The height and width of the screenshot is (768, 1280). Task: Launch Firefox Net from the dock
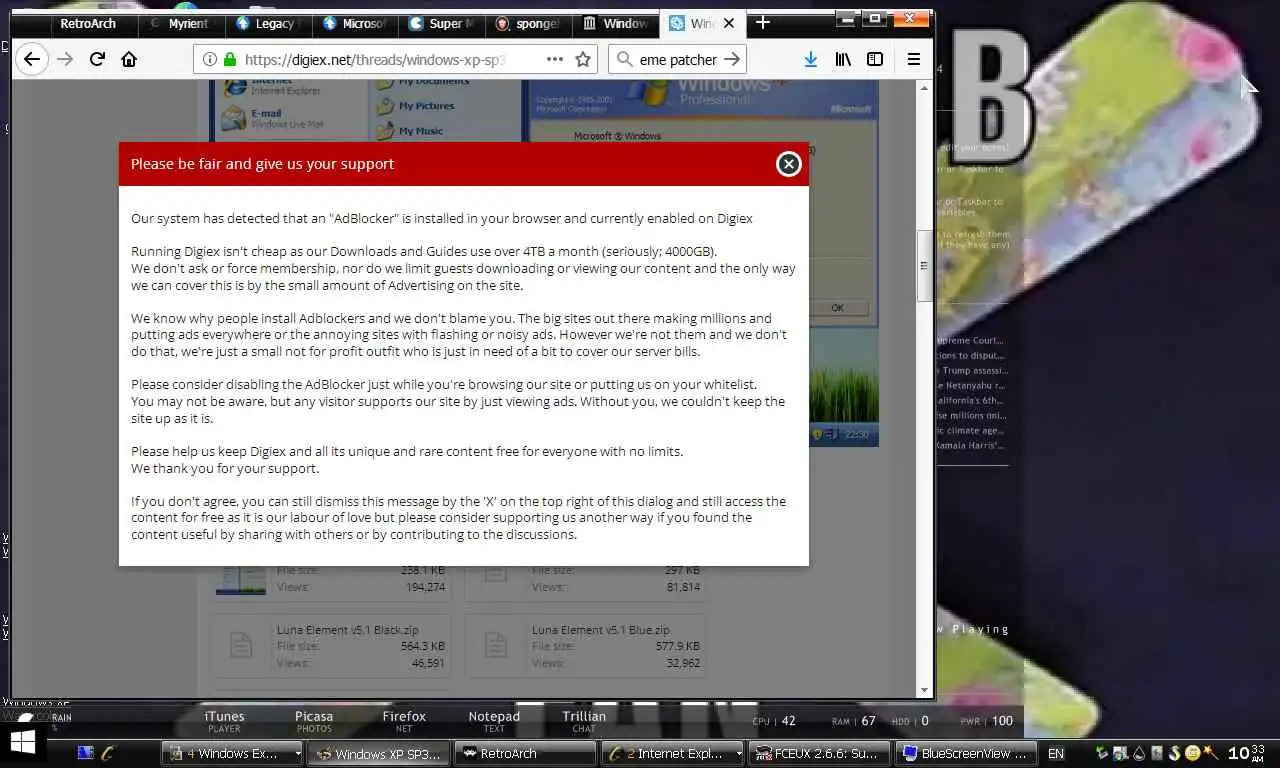pyautogui.click(x=404, y=721)
